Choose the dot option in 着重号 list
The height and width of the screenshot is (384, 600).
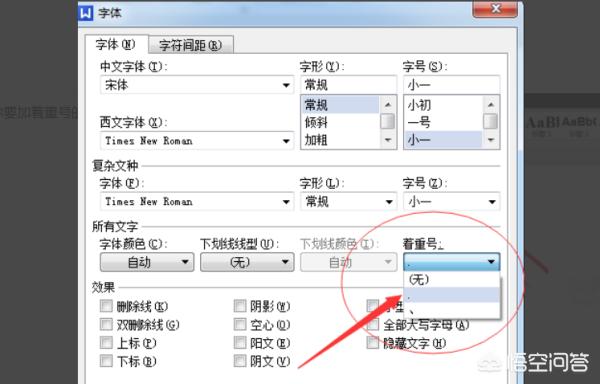tap(452, 295)
